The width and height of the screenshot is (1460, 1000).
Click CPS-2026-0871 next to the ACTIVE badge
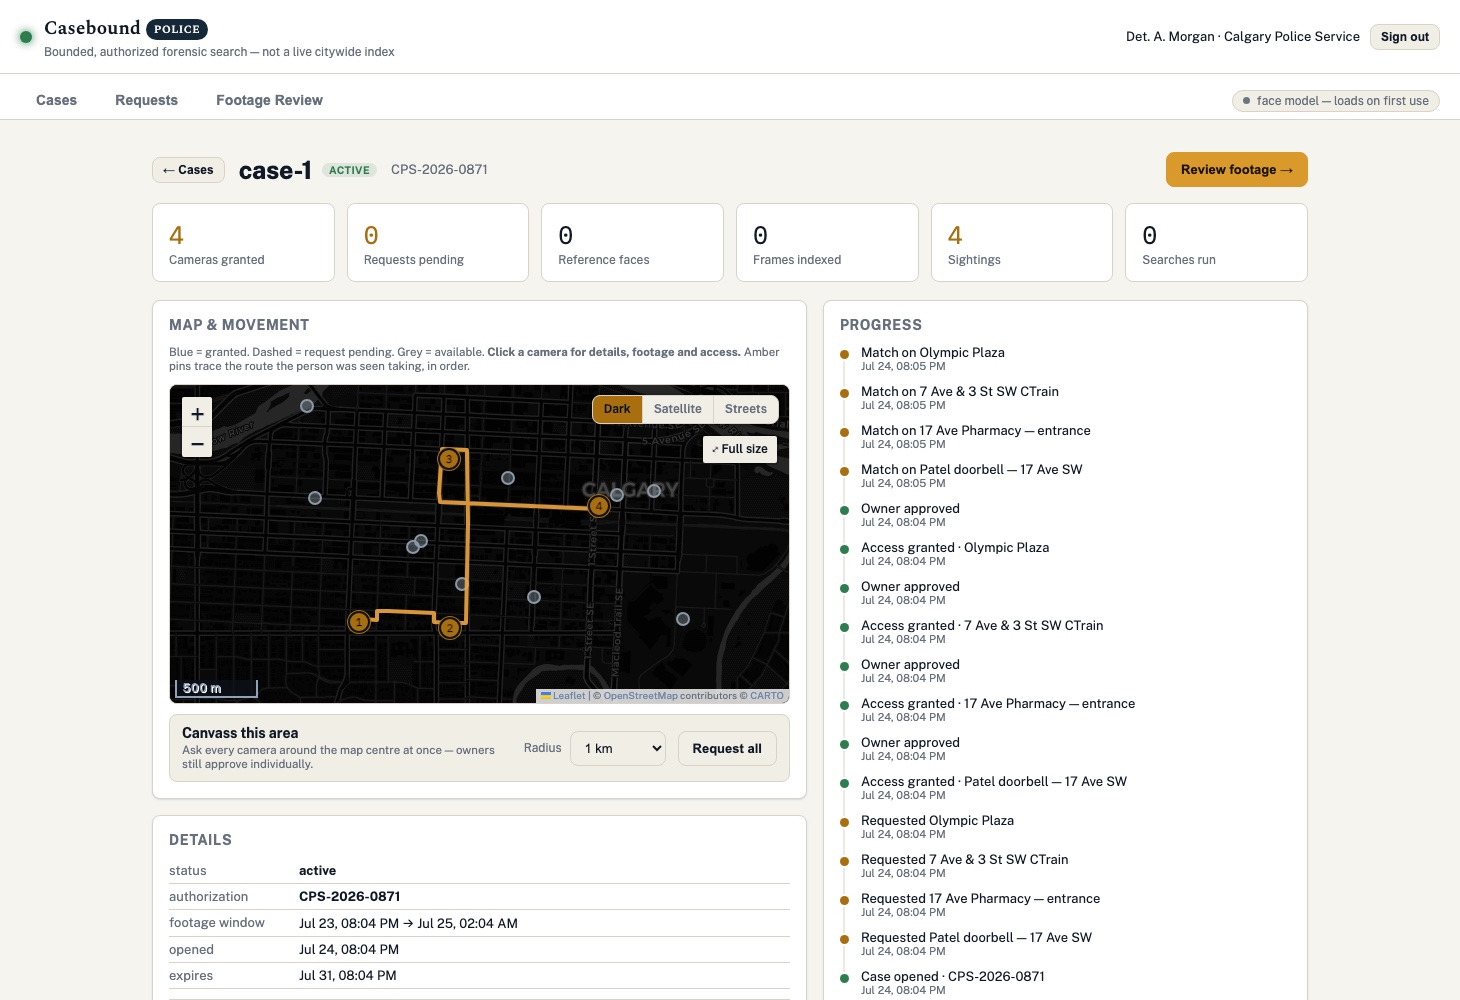439,170
